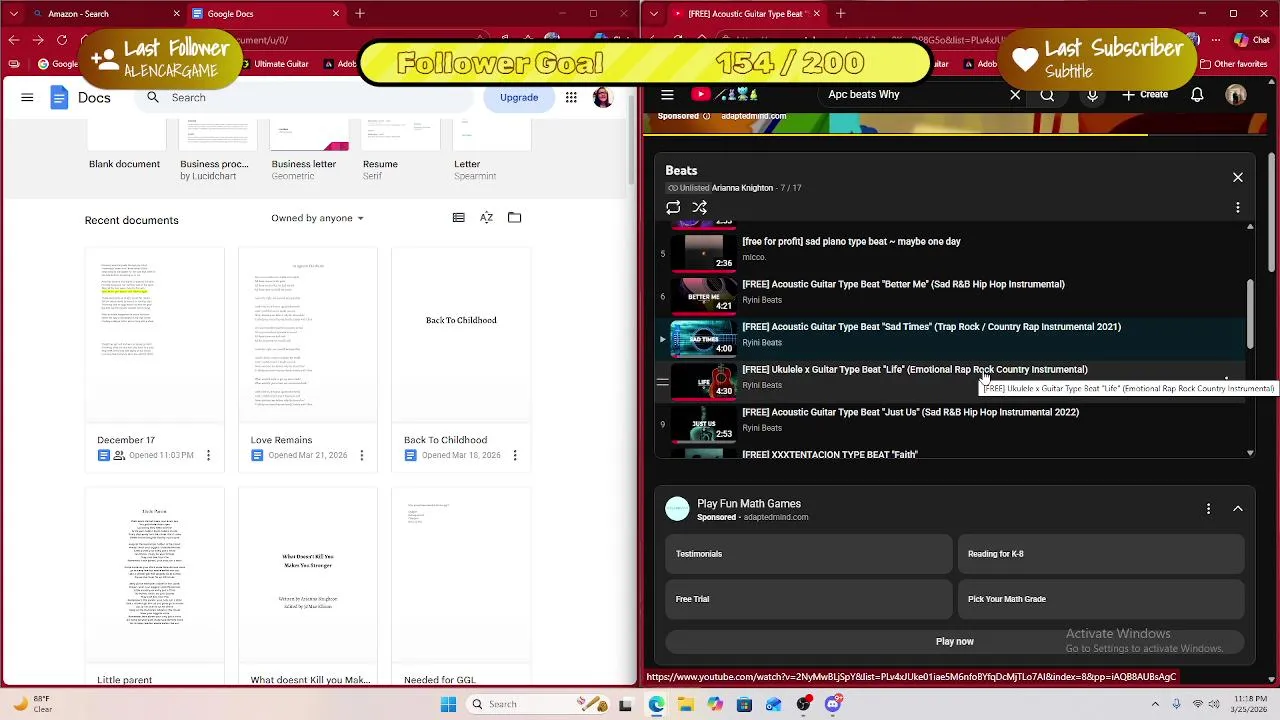Open tab search dropdown in YouTube browser window
Image resolution: width=1280 pixels, height=720 pixels.
tap(653, 14)
